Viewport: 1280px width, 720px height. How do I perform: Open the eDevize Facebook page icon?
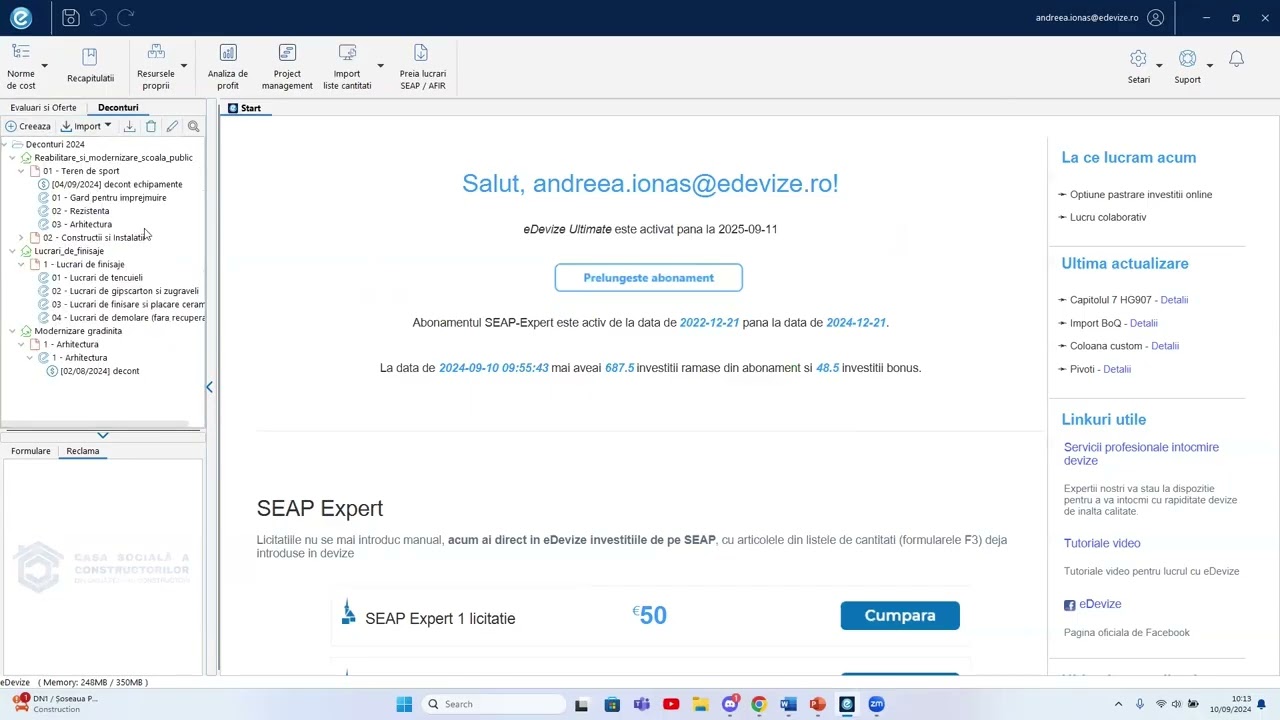[x=1069, y=605]
